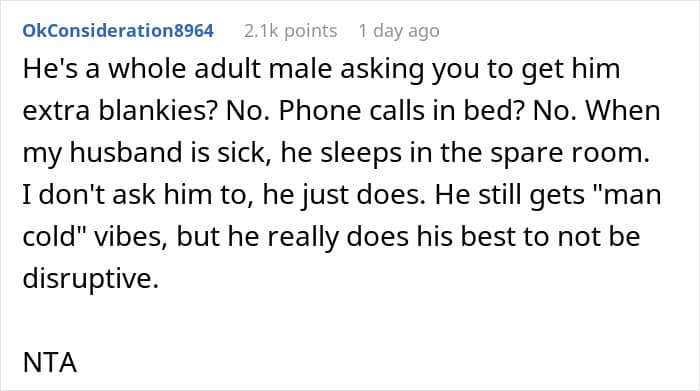
Task: Click the word 'cold"' starting fifth line
Action: (54, 236)
